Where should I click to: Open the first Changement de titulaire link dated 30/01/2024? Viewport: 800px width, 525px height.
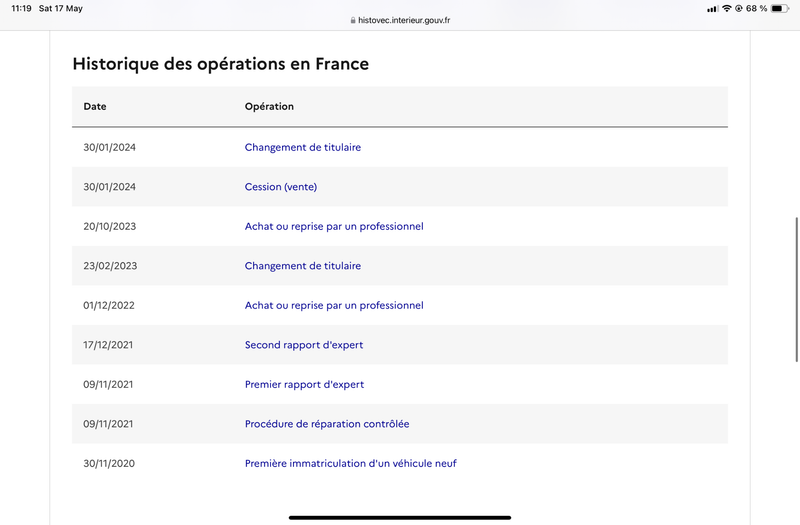pyautogui.click(x=303, y=147)
